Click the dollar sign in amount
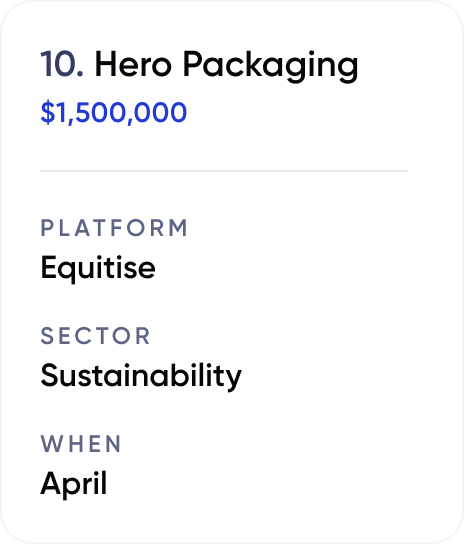The width and height of the screenshot is (464, 544). [x=48, y=112]
